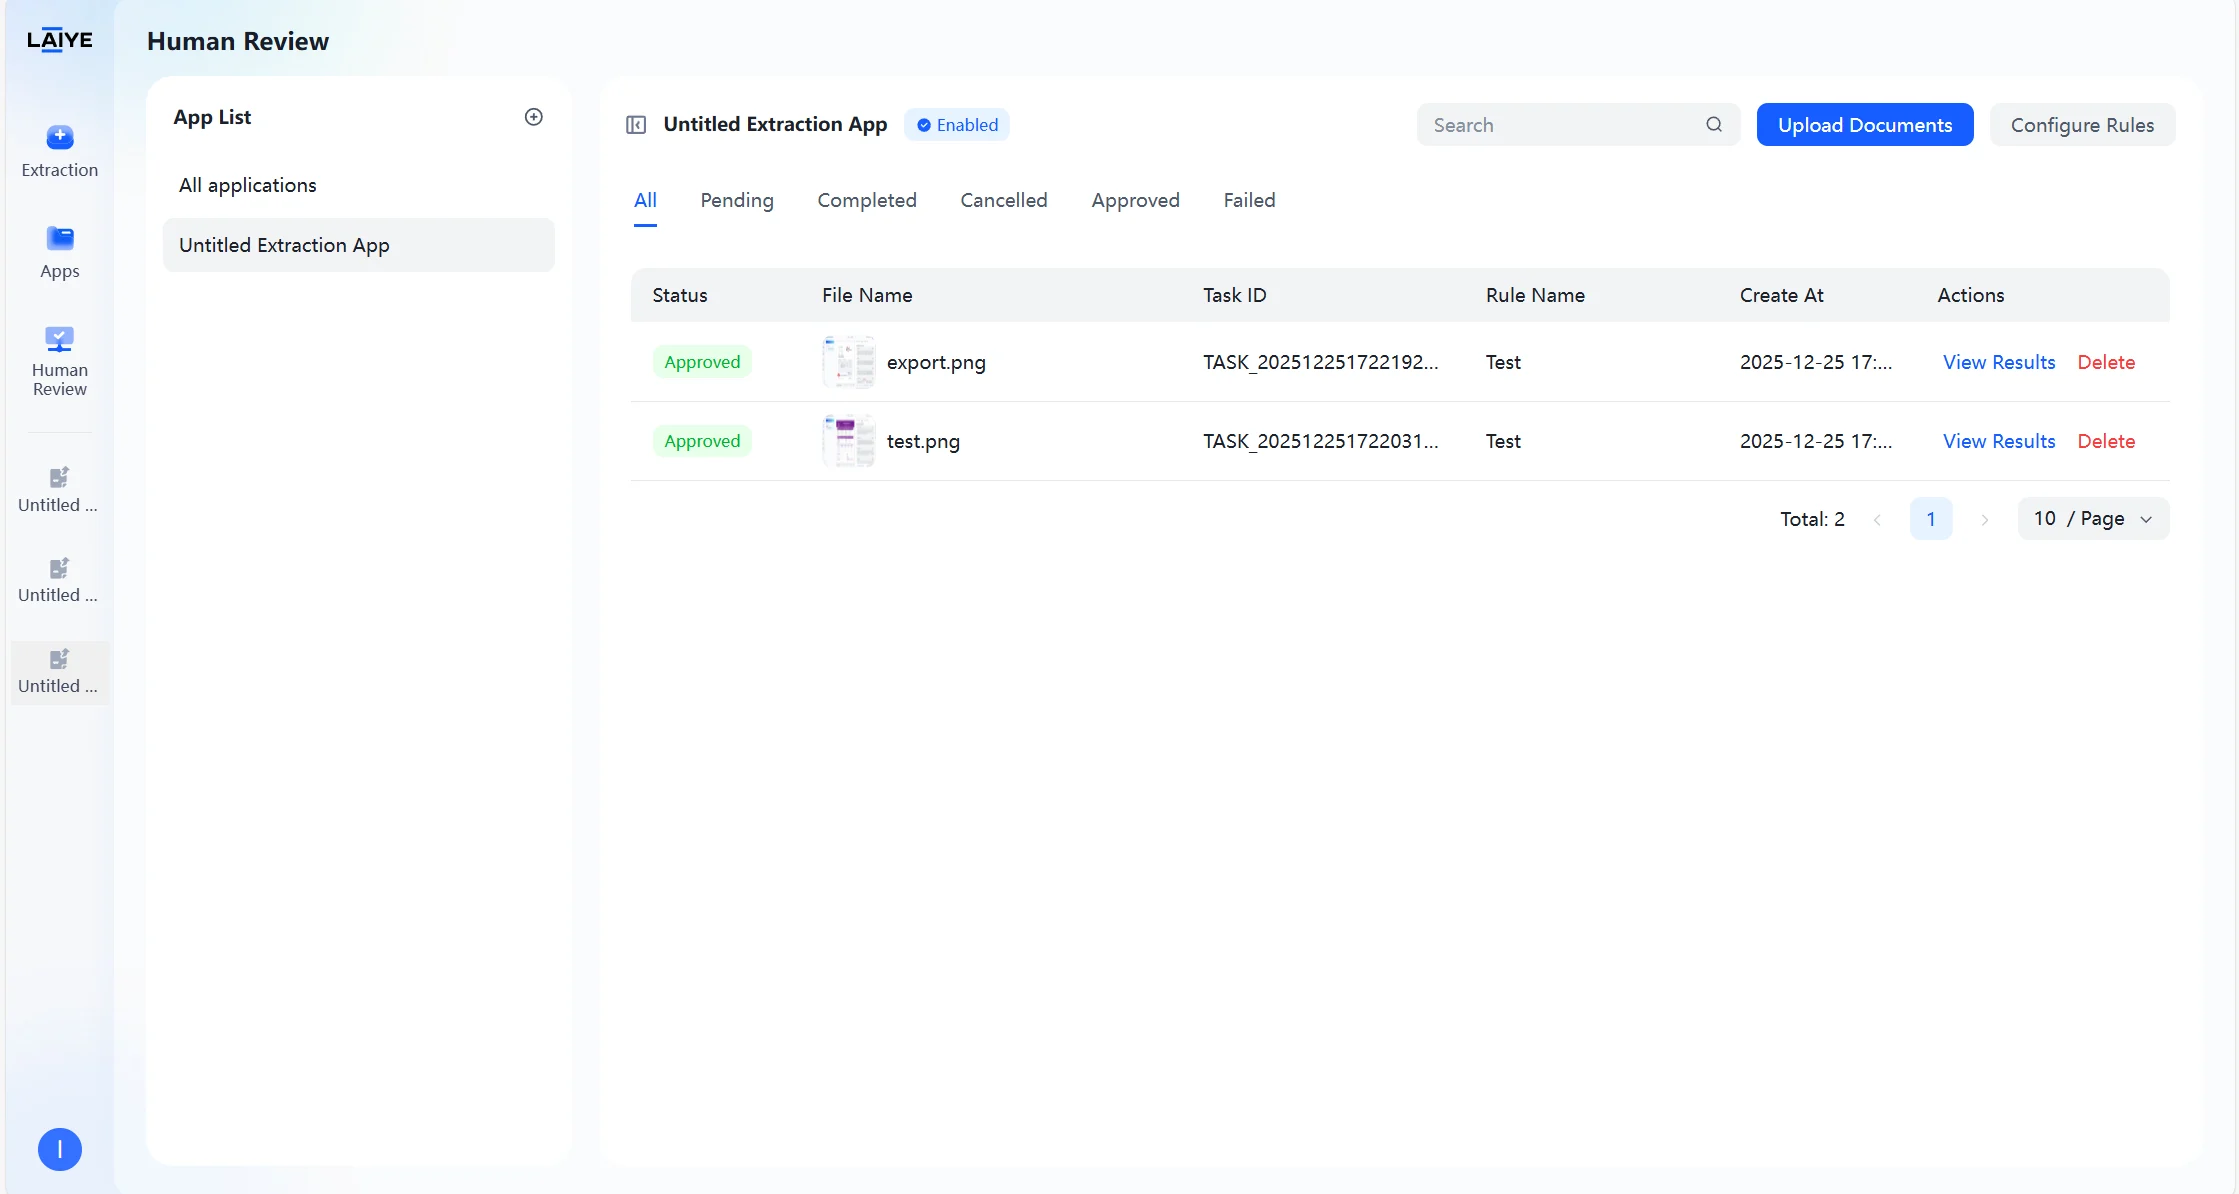Click the File Name column header
Screen dimensions: 2239x1194
point(867,295)
